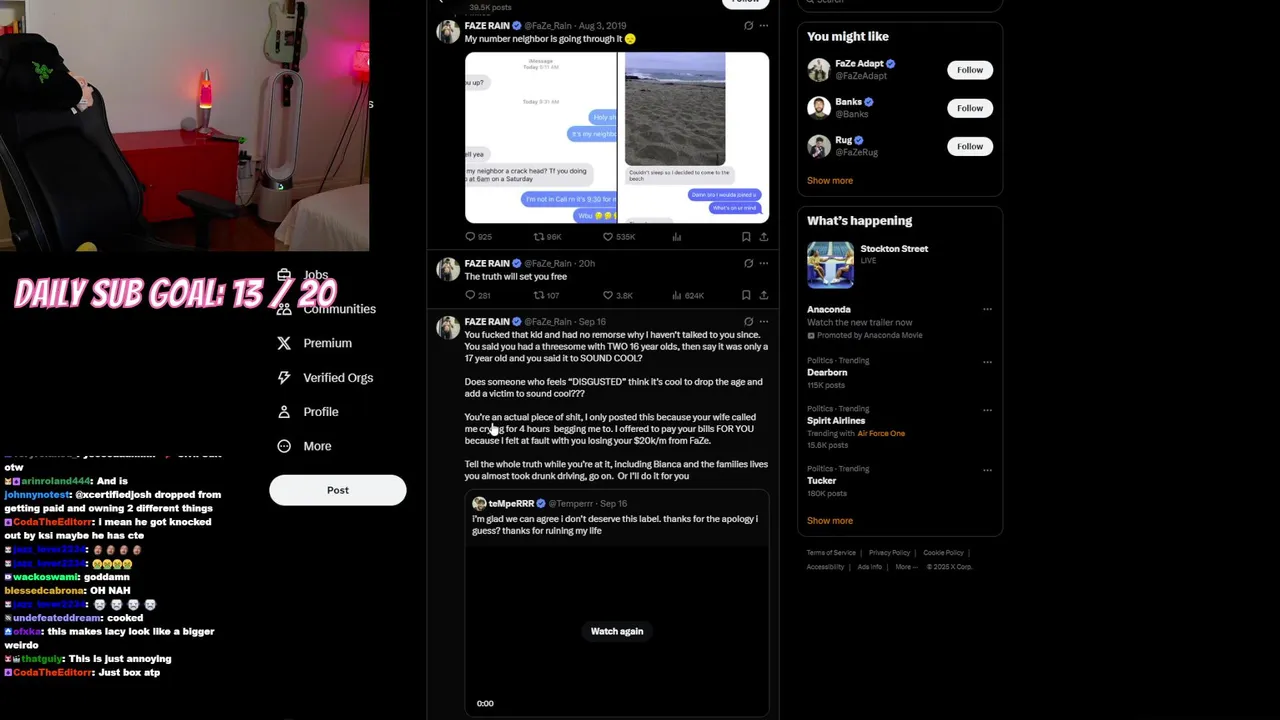This screenshot has height=720, width=1280.
Task: Click the '20h' timestamp on FAZE RAIN tweet
Action: (x=587, y=264)
